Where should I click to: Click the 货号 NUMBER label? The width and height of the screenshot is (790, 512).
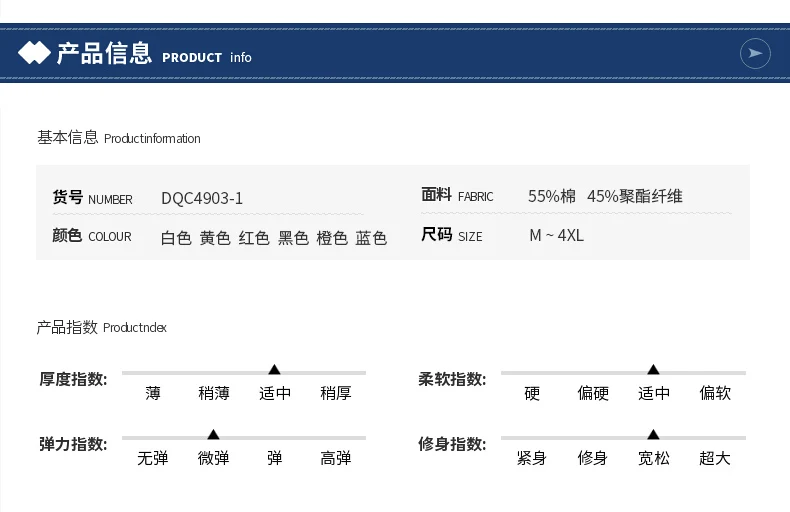[x=93, y=198]
